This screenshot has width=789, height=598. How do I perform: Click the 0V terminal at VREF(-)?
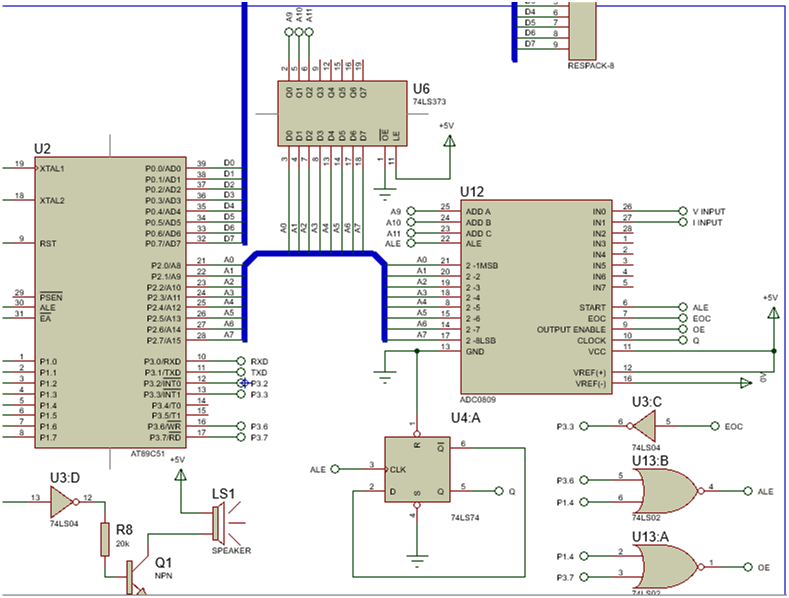[746, 383]
